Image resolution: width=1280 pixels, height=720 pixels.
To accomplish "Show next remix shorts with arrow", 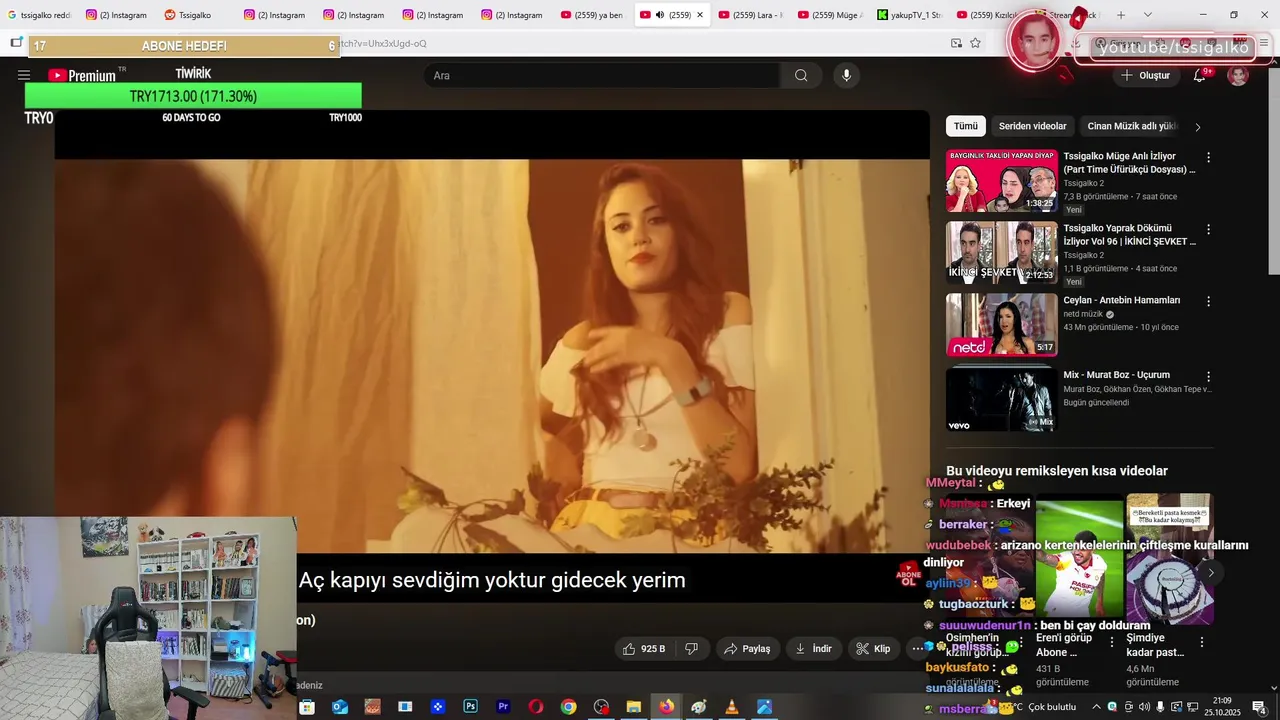I will (x=1210, y=573).
